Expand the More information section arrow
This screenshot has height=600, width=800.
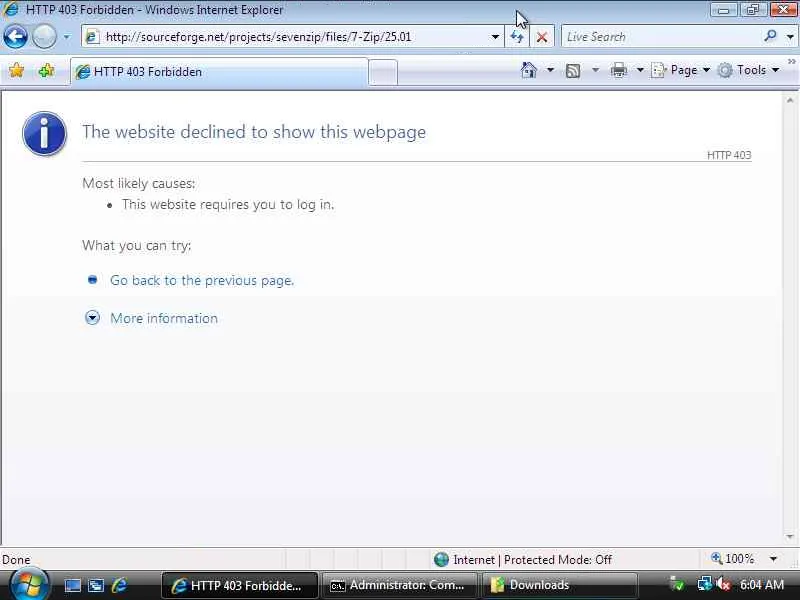(x=92, y=318)
